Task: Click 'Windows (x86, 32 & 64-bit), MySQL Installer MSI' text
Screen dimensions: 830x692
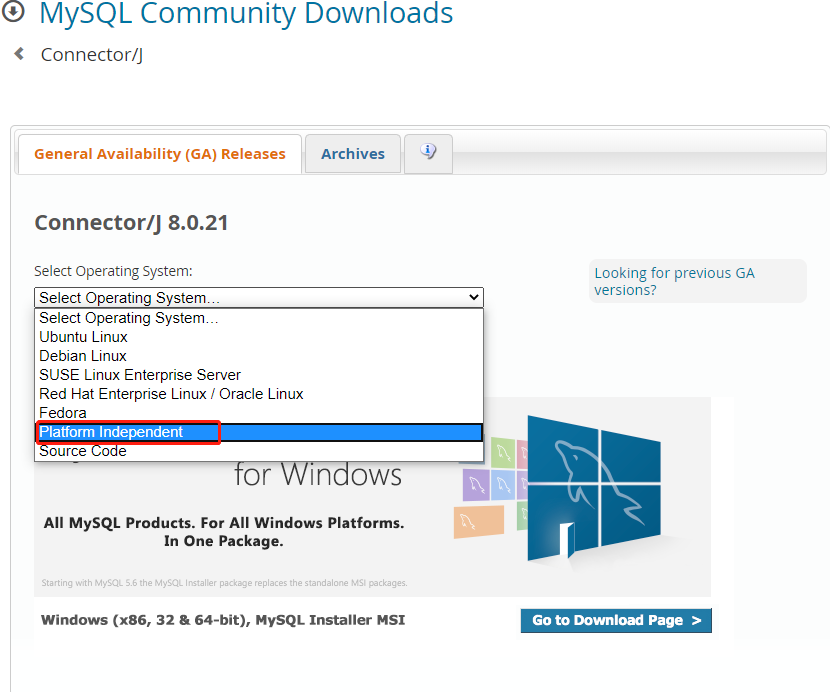Action: [x=223, y=619]
